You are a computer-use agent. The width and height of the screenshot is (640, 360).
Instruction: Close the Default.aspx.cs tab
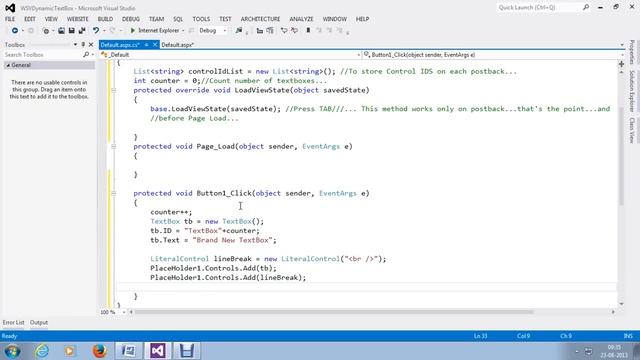155,45
